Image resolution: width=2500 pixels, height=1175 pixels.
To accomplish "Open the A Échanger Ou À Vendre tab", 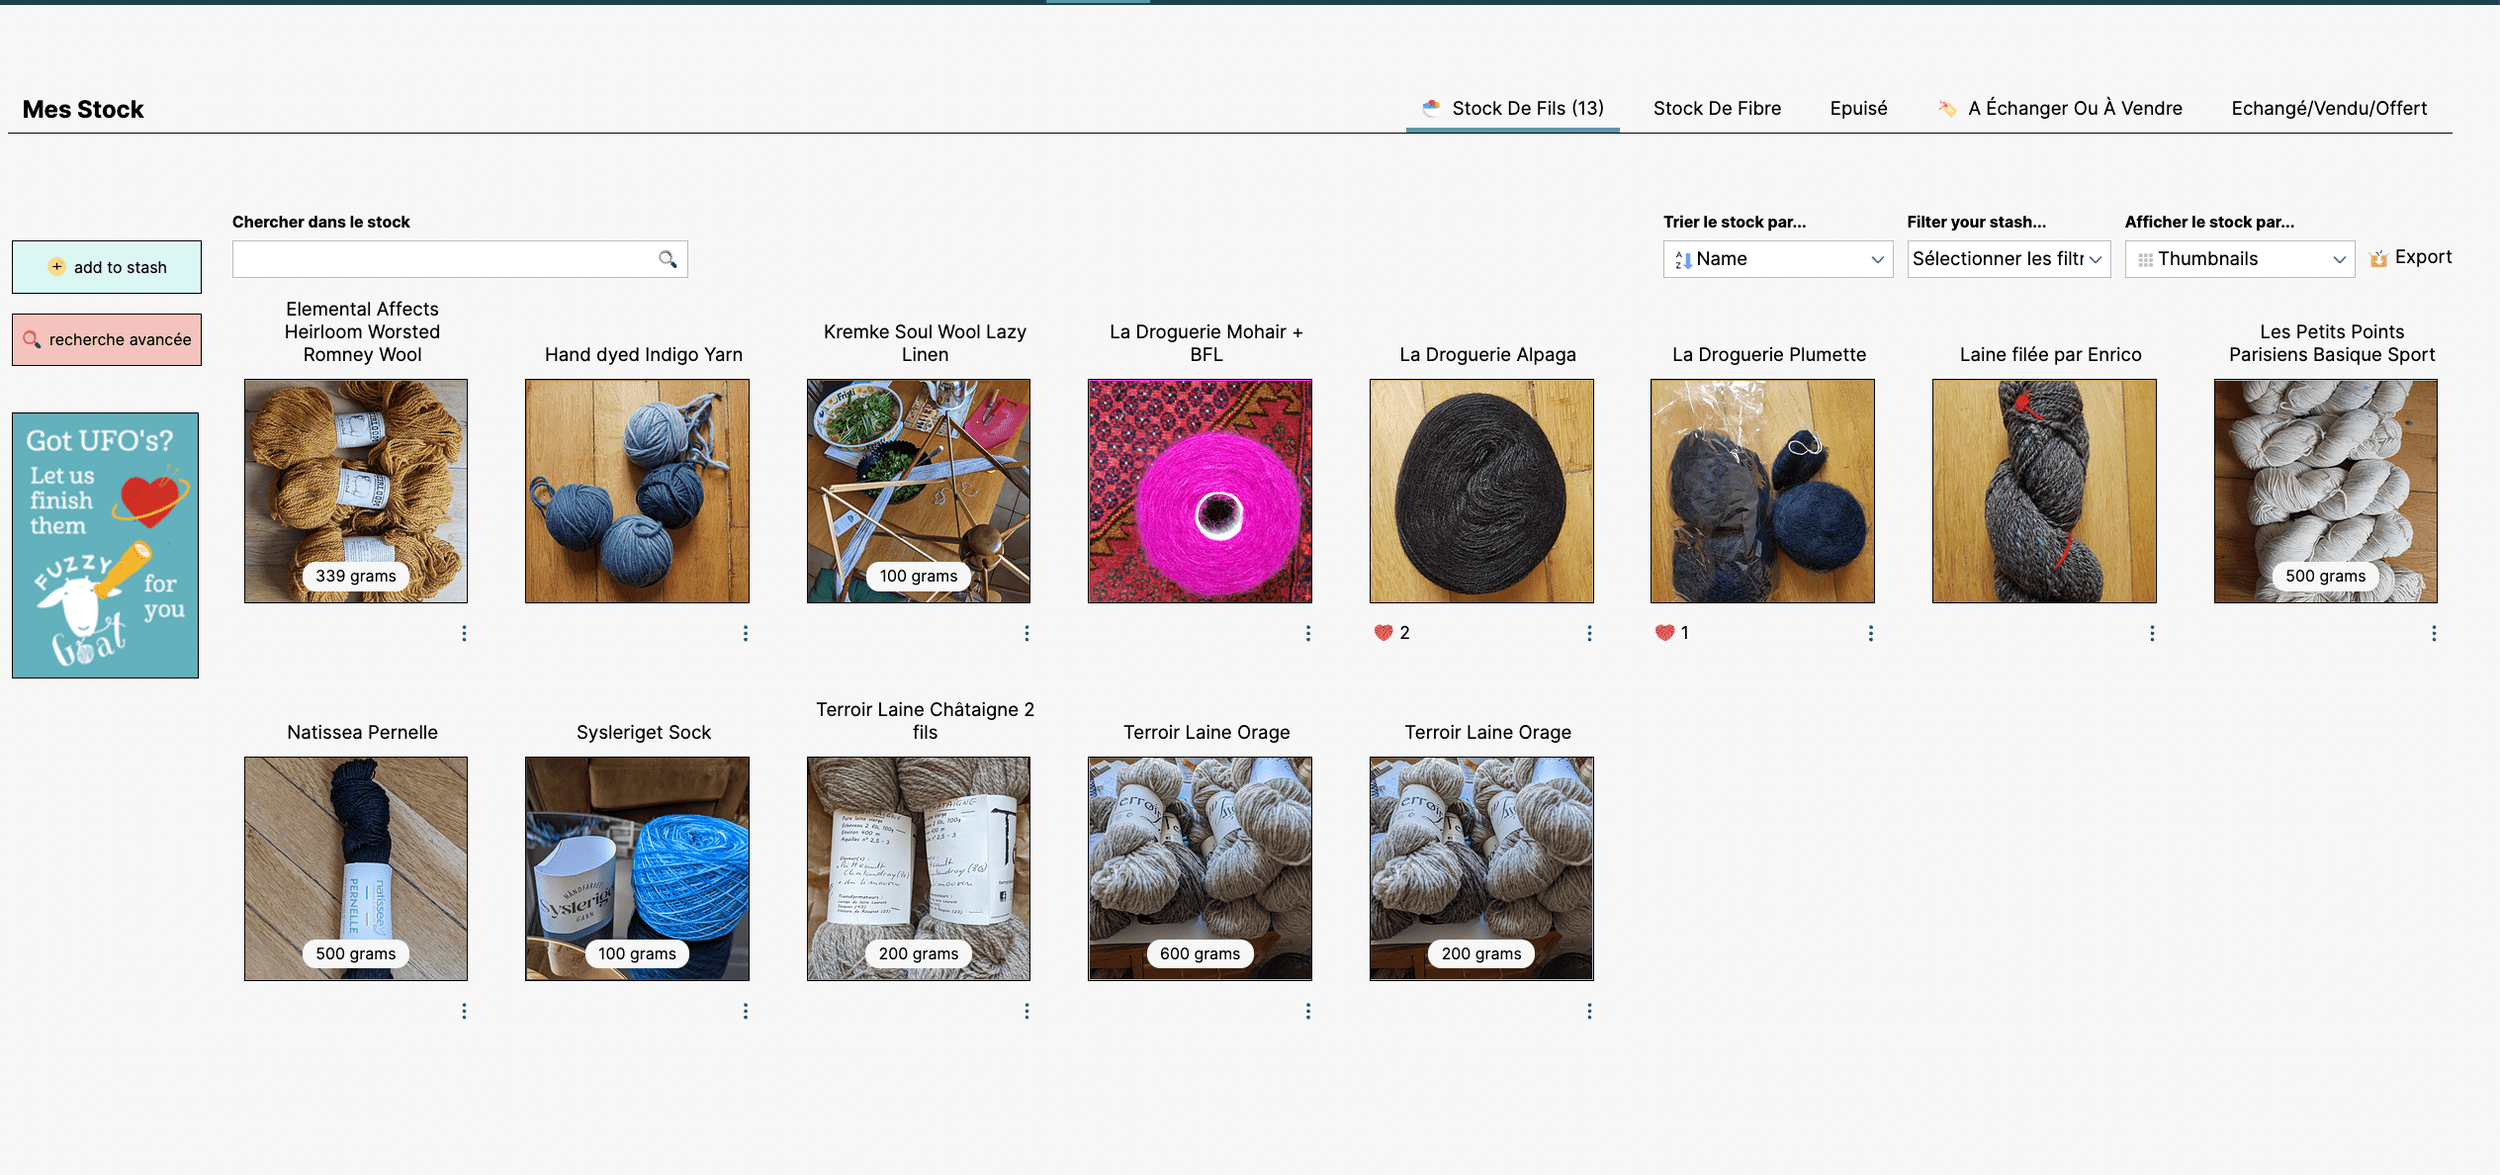I will (2073, 108).
